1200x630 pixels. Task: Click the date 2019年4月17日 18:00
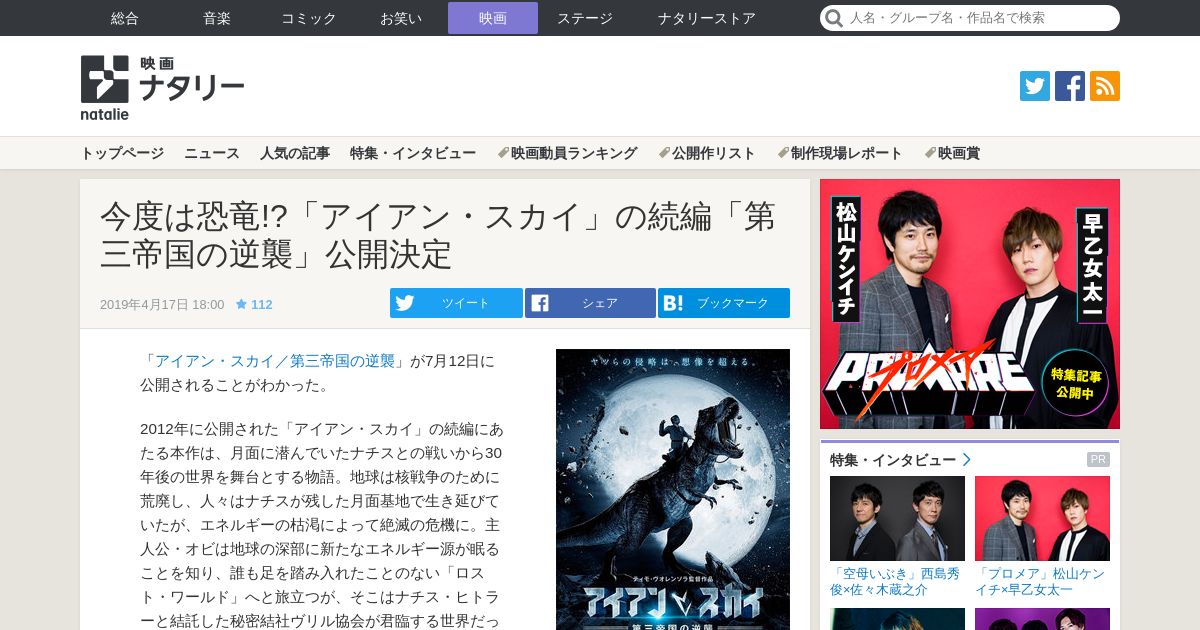[x=162, y=304]
